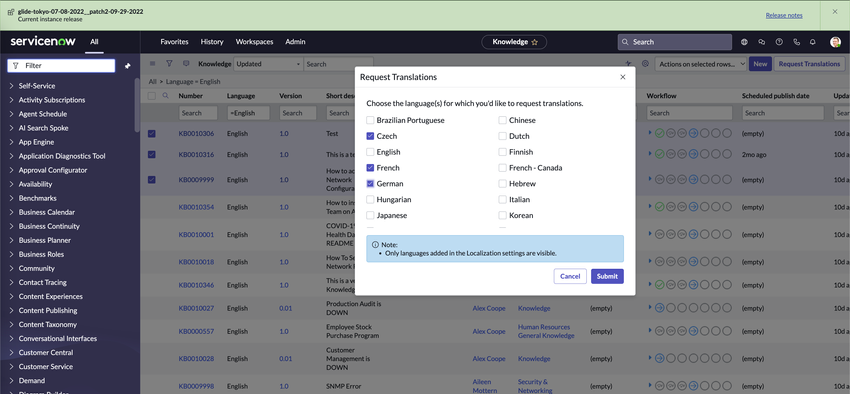Click the blue arrow workflow stage for KB0010028
This screenshot has height=394, width=850.
click(660, 358)
